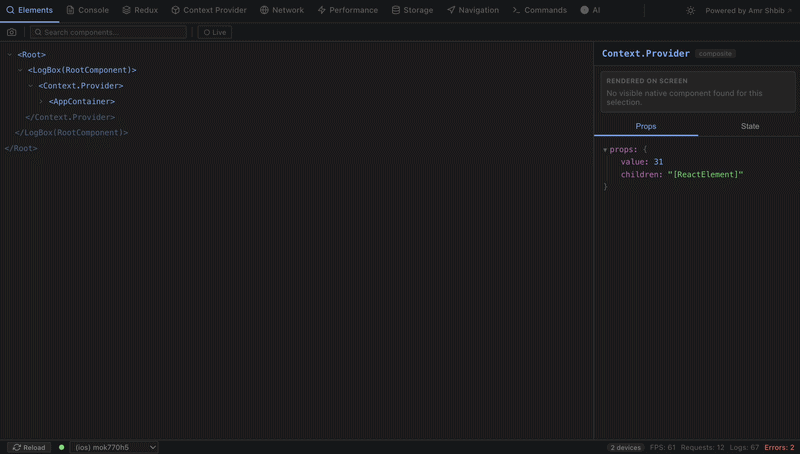Switch to the Console tab
Image resolution: width=800 pixels, height=454 pixels.
tap(88, 10)
